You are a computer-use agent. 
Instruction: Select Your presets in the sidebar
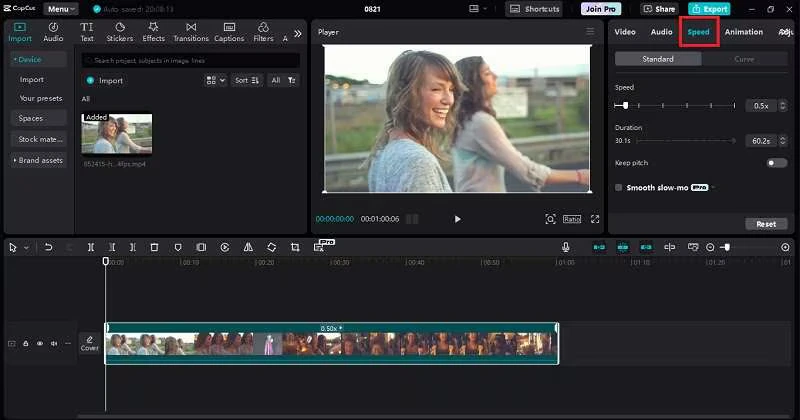(x=41, y=98)
